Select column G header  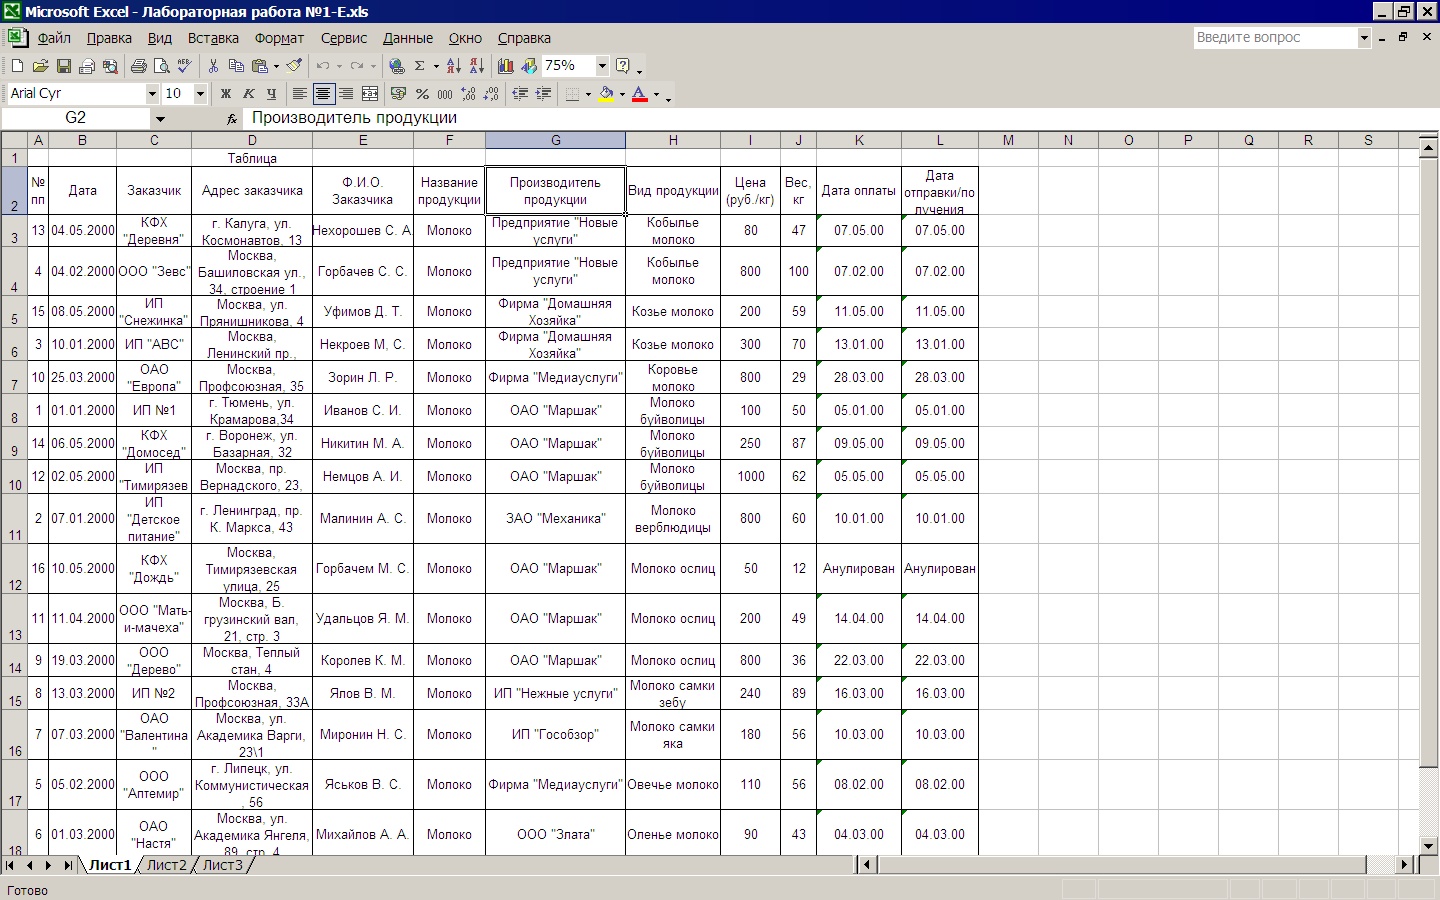(x=556, y=140)
